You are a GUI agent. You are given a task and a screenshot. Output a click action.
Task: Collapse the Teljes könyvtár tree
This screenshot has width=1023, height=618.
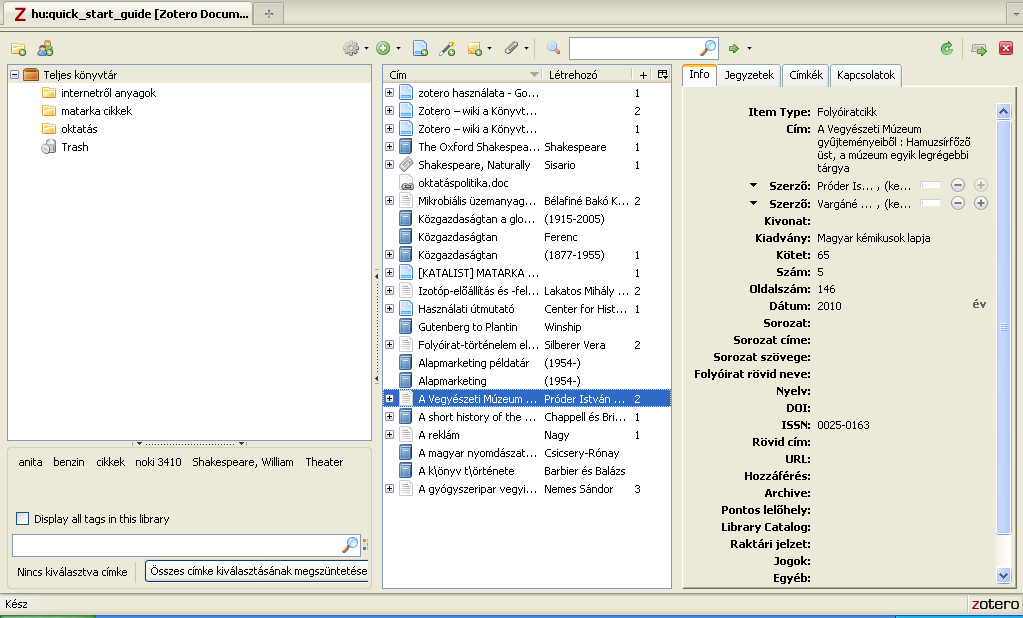[14, 74]
